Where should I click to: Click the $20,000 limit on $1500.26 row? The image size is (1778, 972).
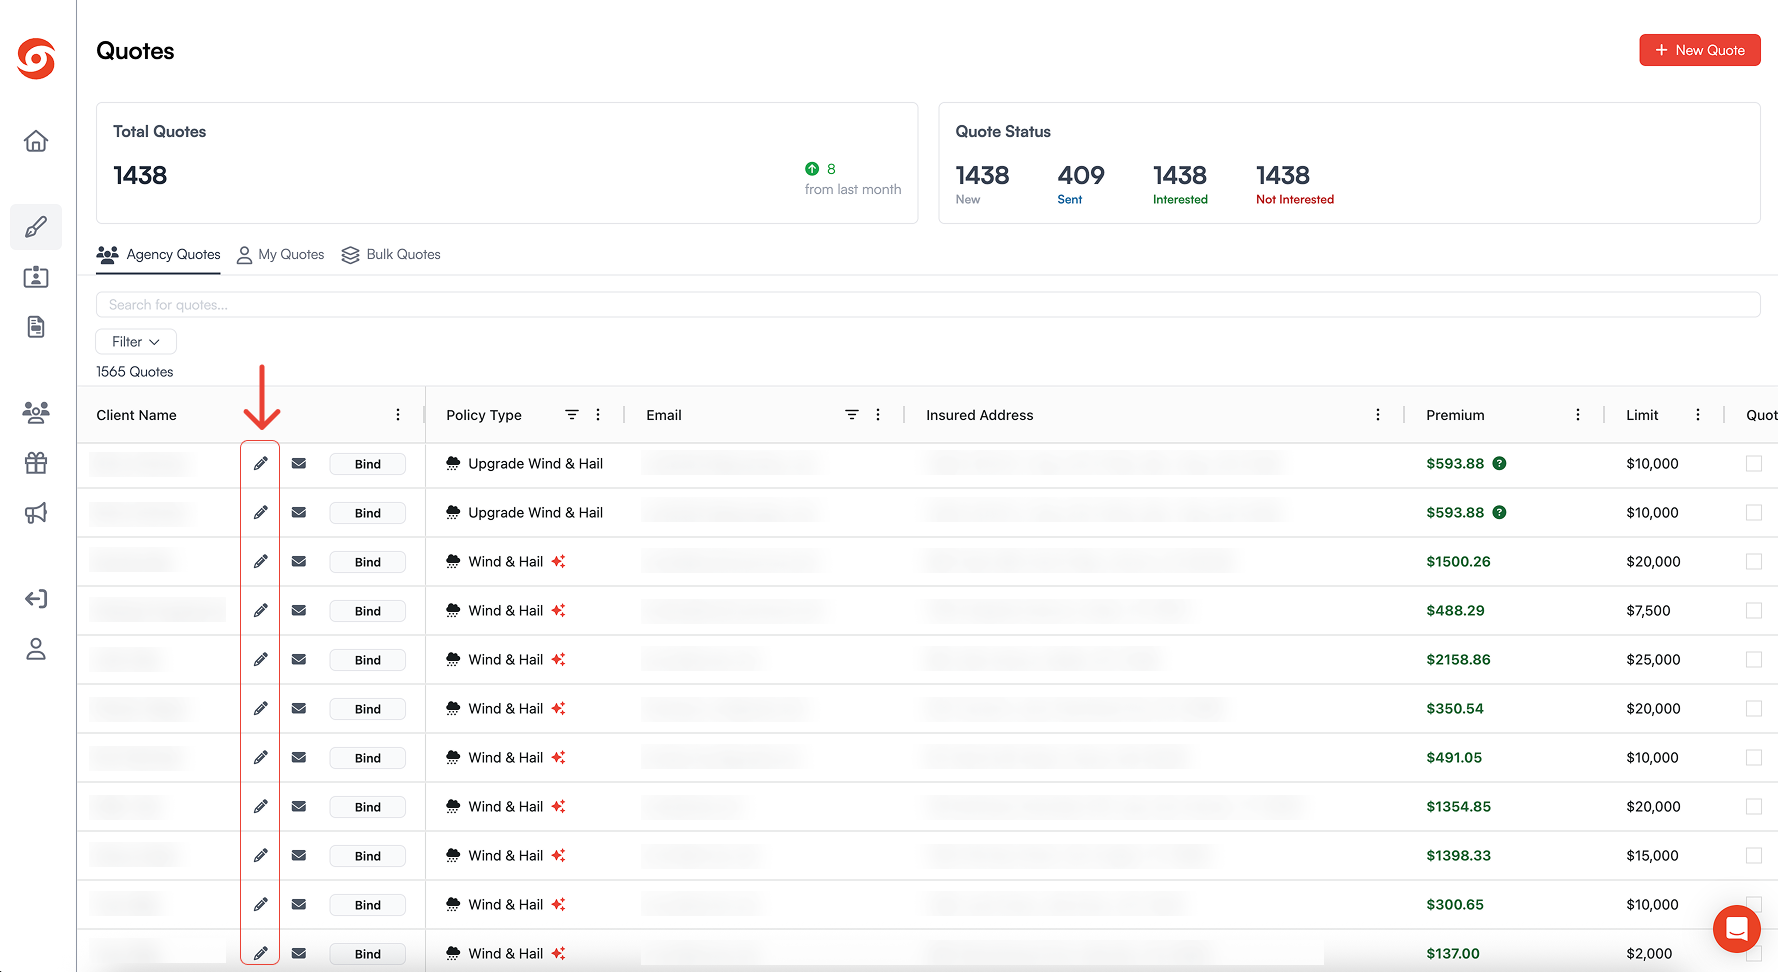click(1653, 562)
